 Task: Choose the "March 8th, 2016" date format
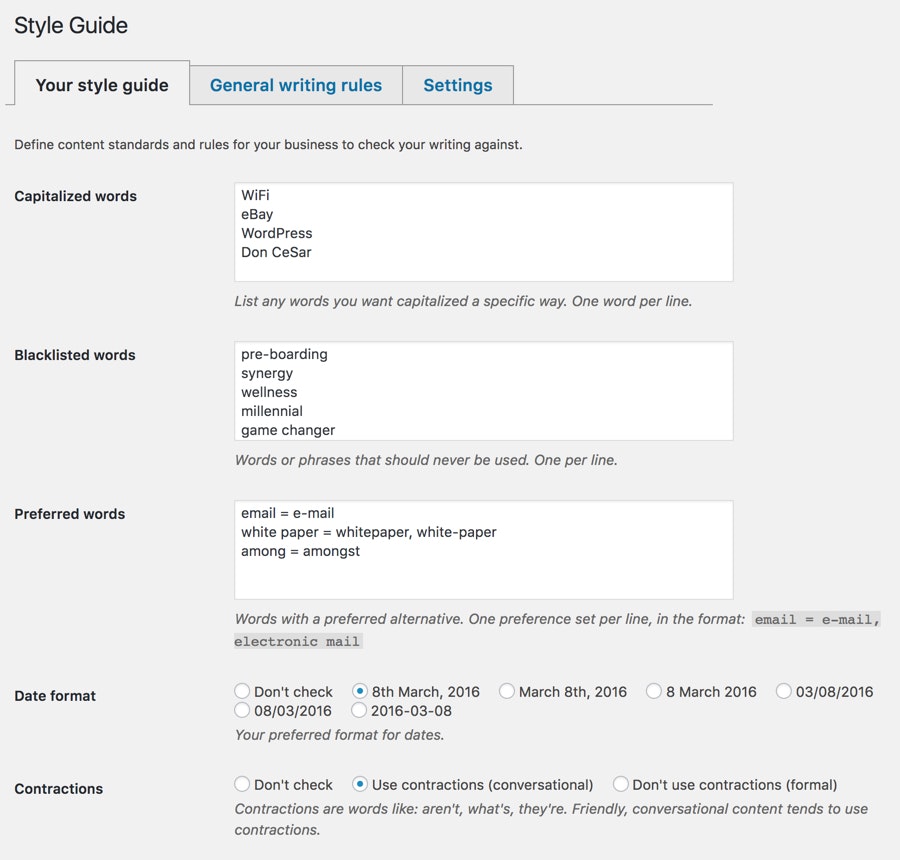click(x=507, y=691)
